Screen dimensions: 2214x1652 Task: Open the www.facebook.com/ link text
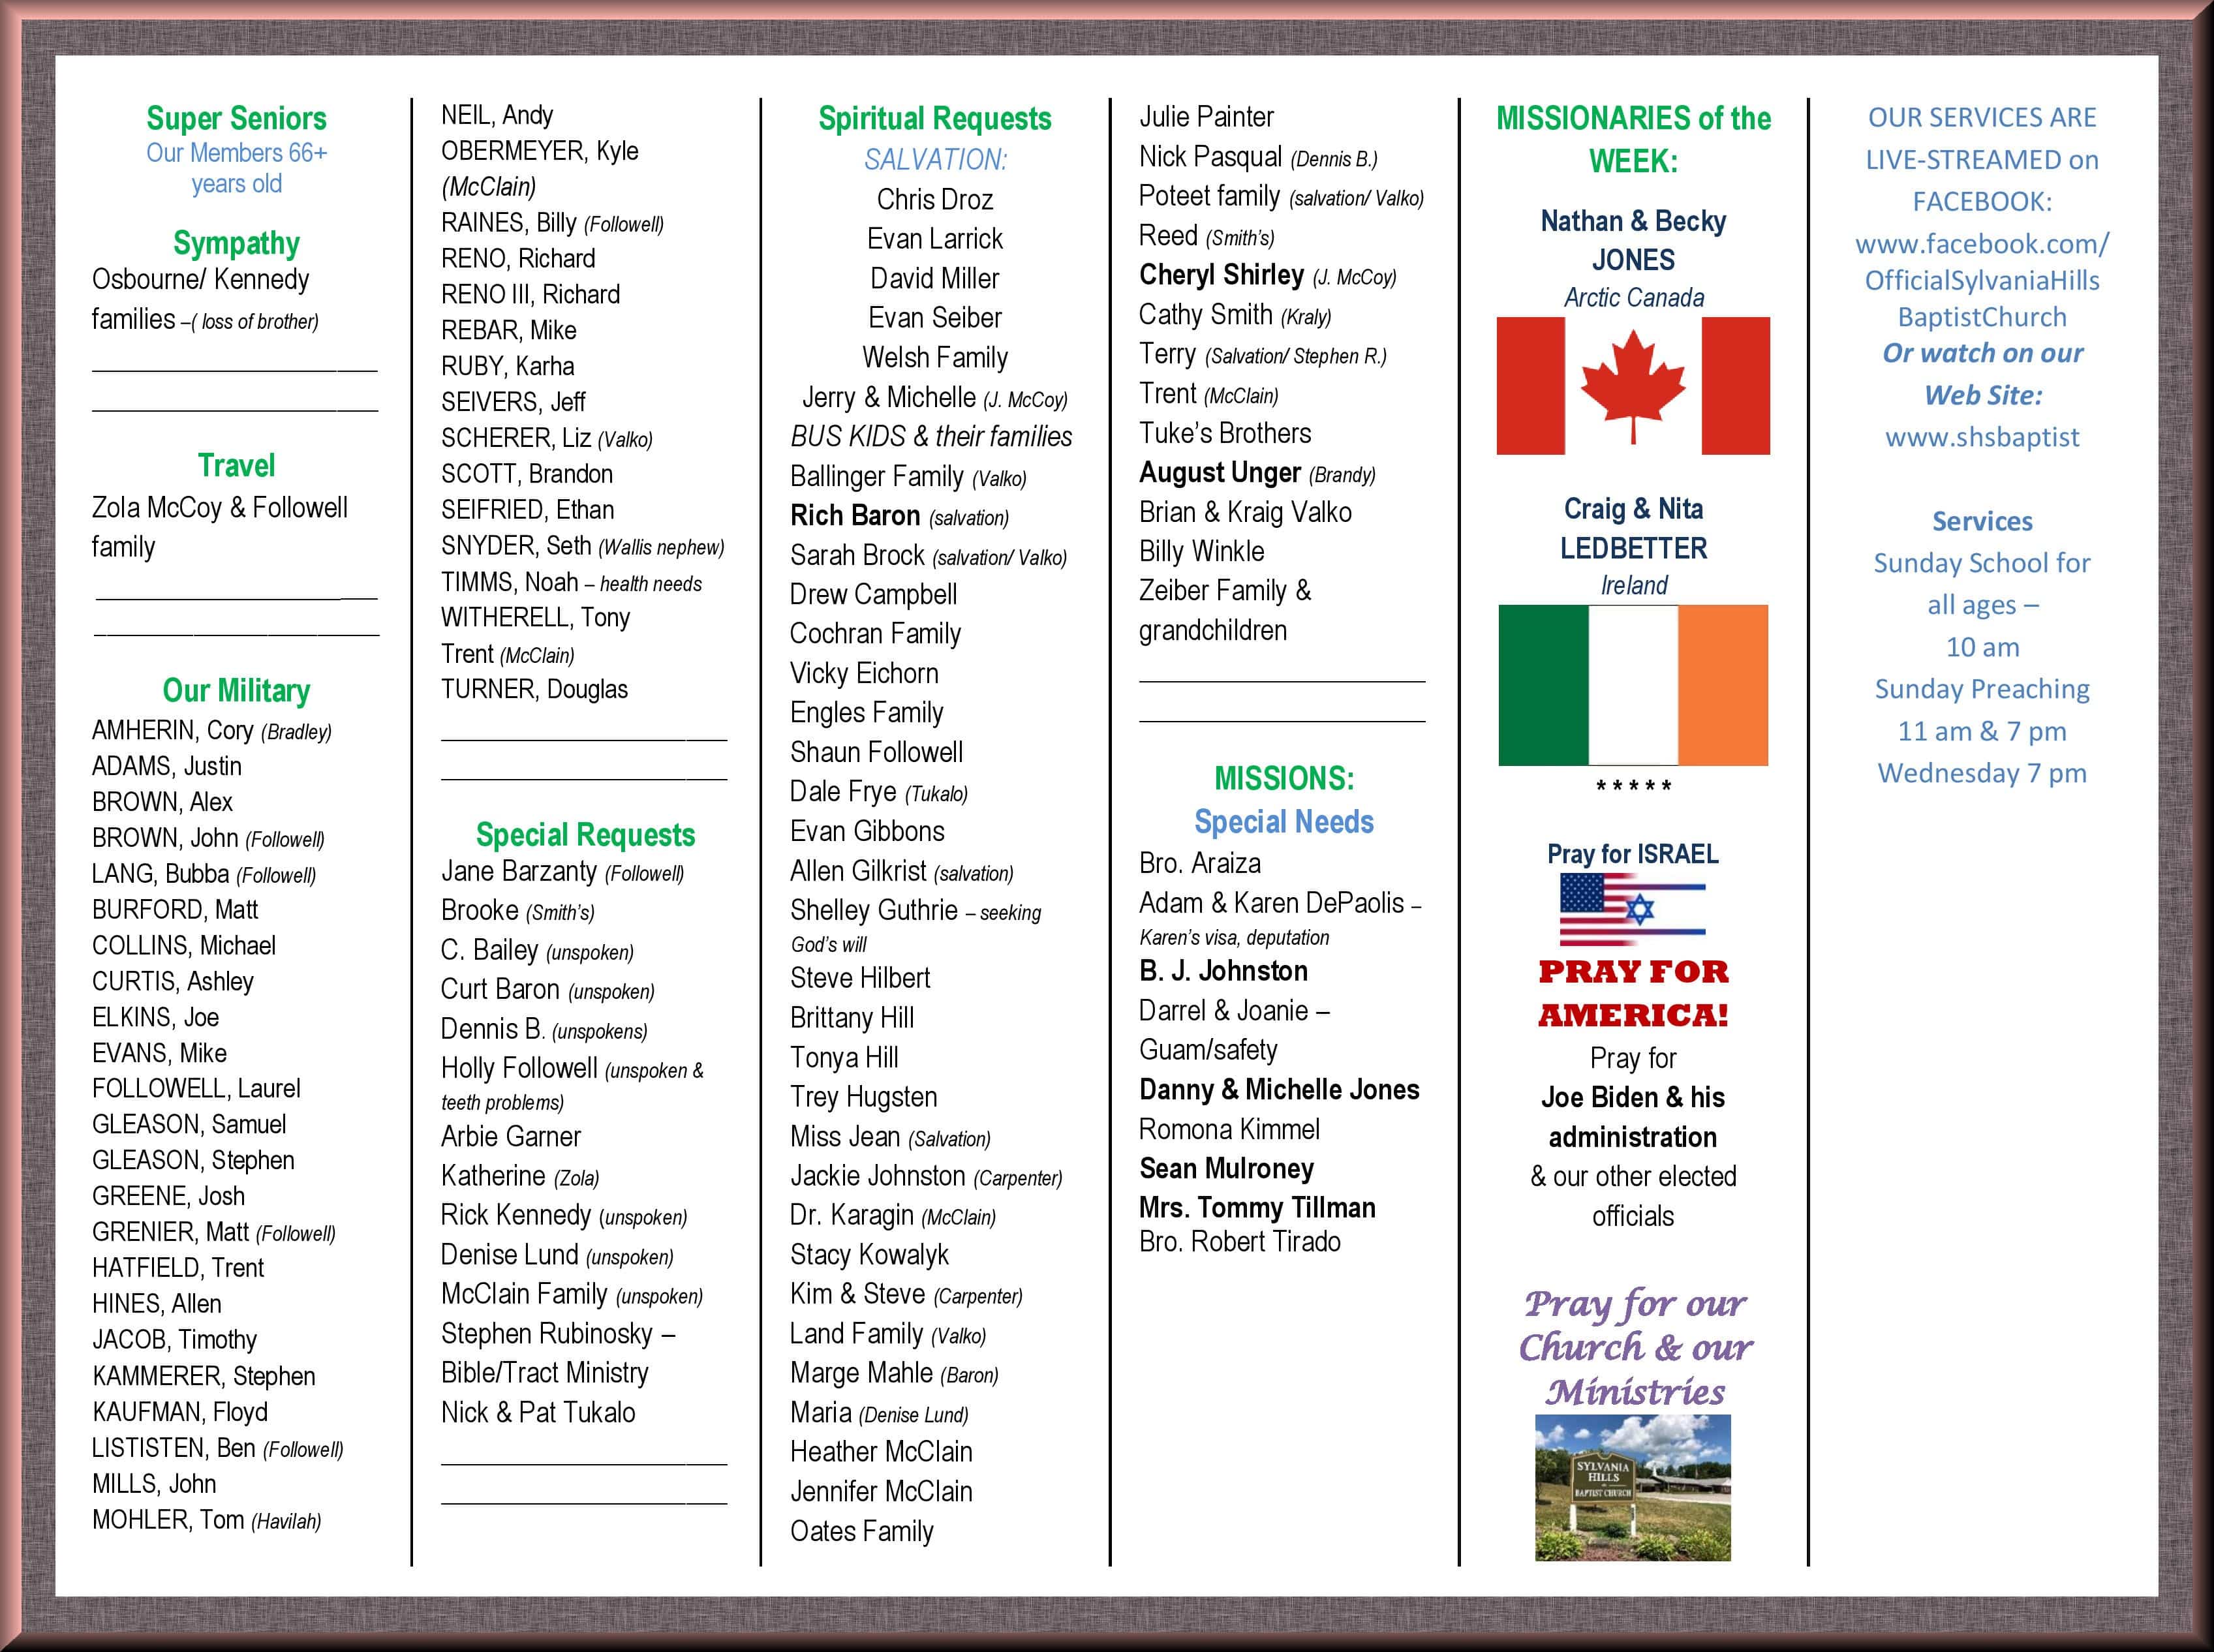(x=1982, y=244)
